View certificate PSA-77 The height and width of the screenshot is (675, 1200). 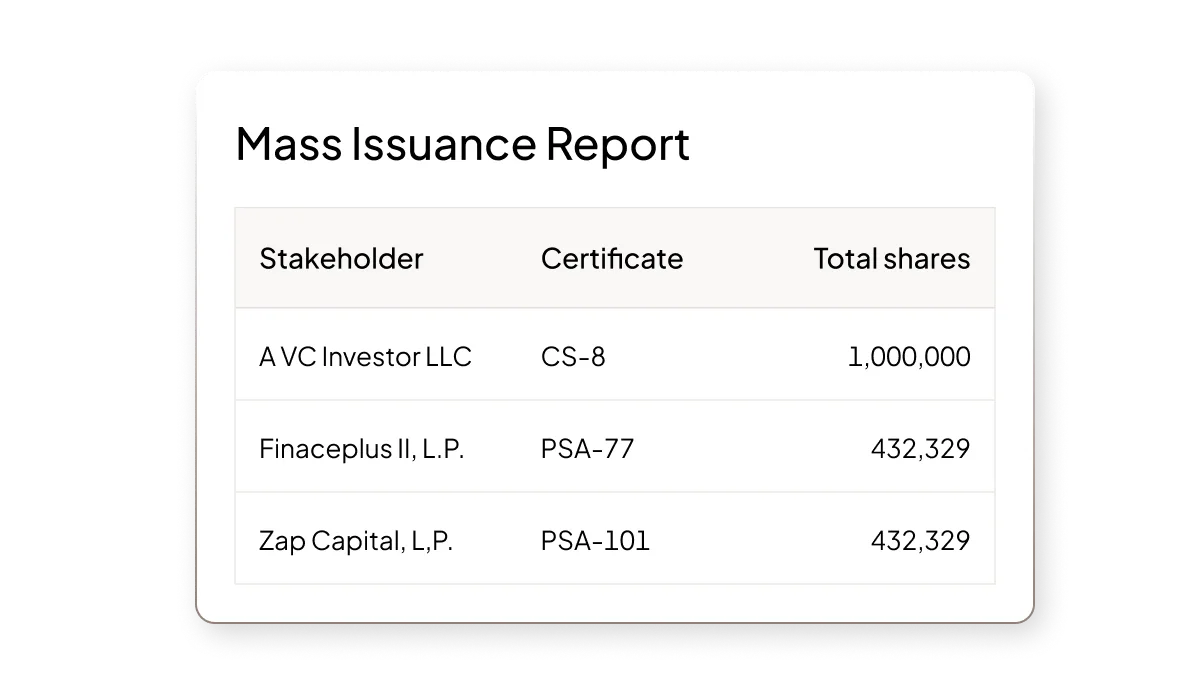point(587,448)
